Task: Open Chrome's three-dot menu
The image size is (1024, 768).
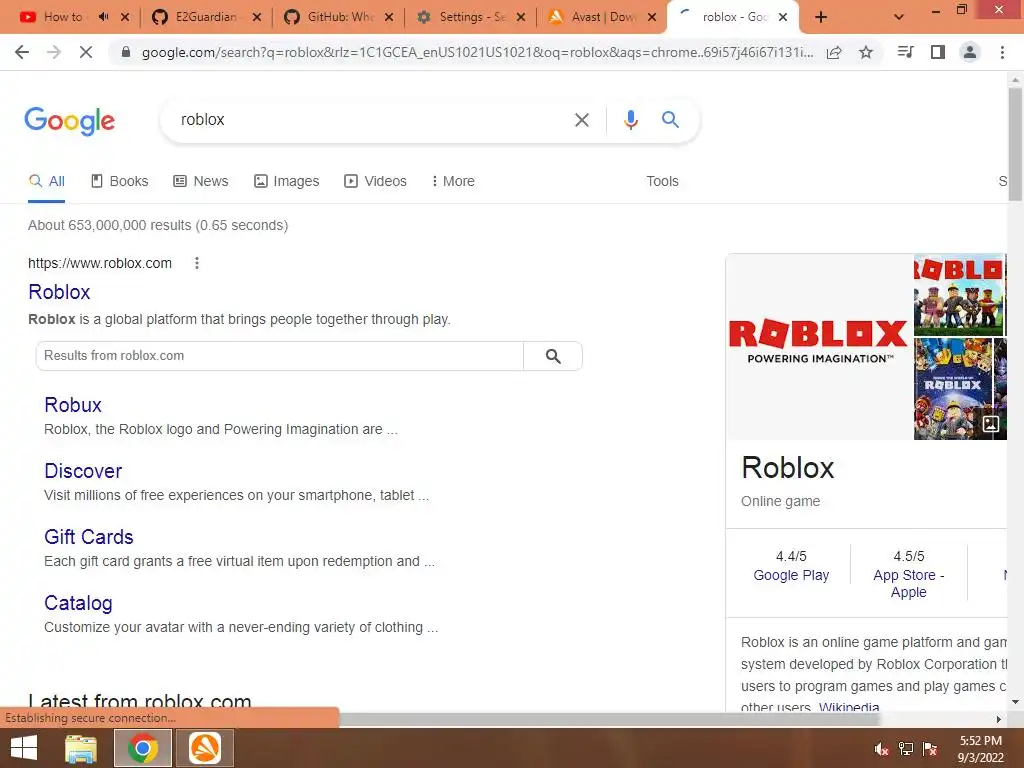Action: tap(1002, 52)
